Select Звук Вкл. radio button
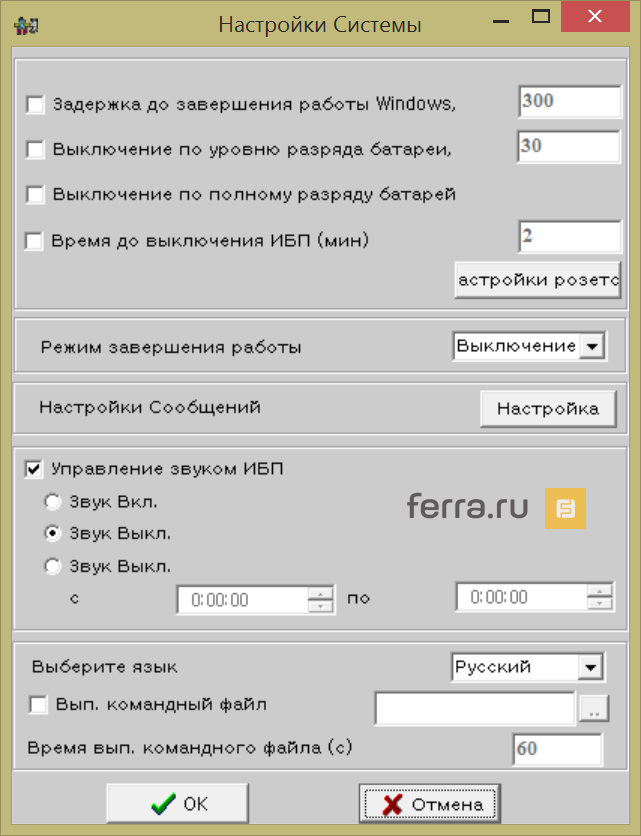Image resolution: width=641 pixels, height=836 pixels. click(52, 502)
